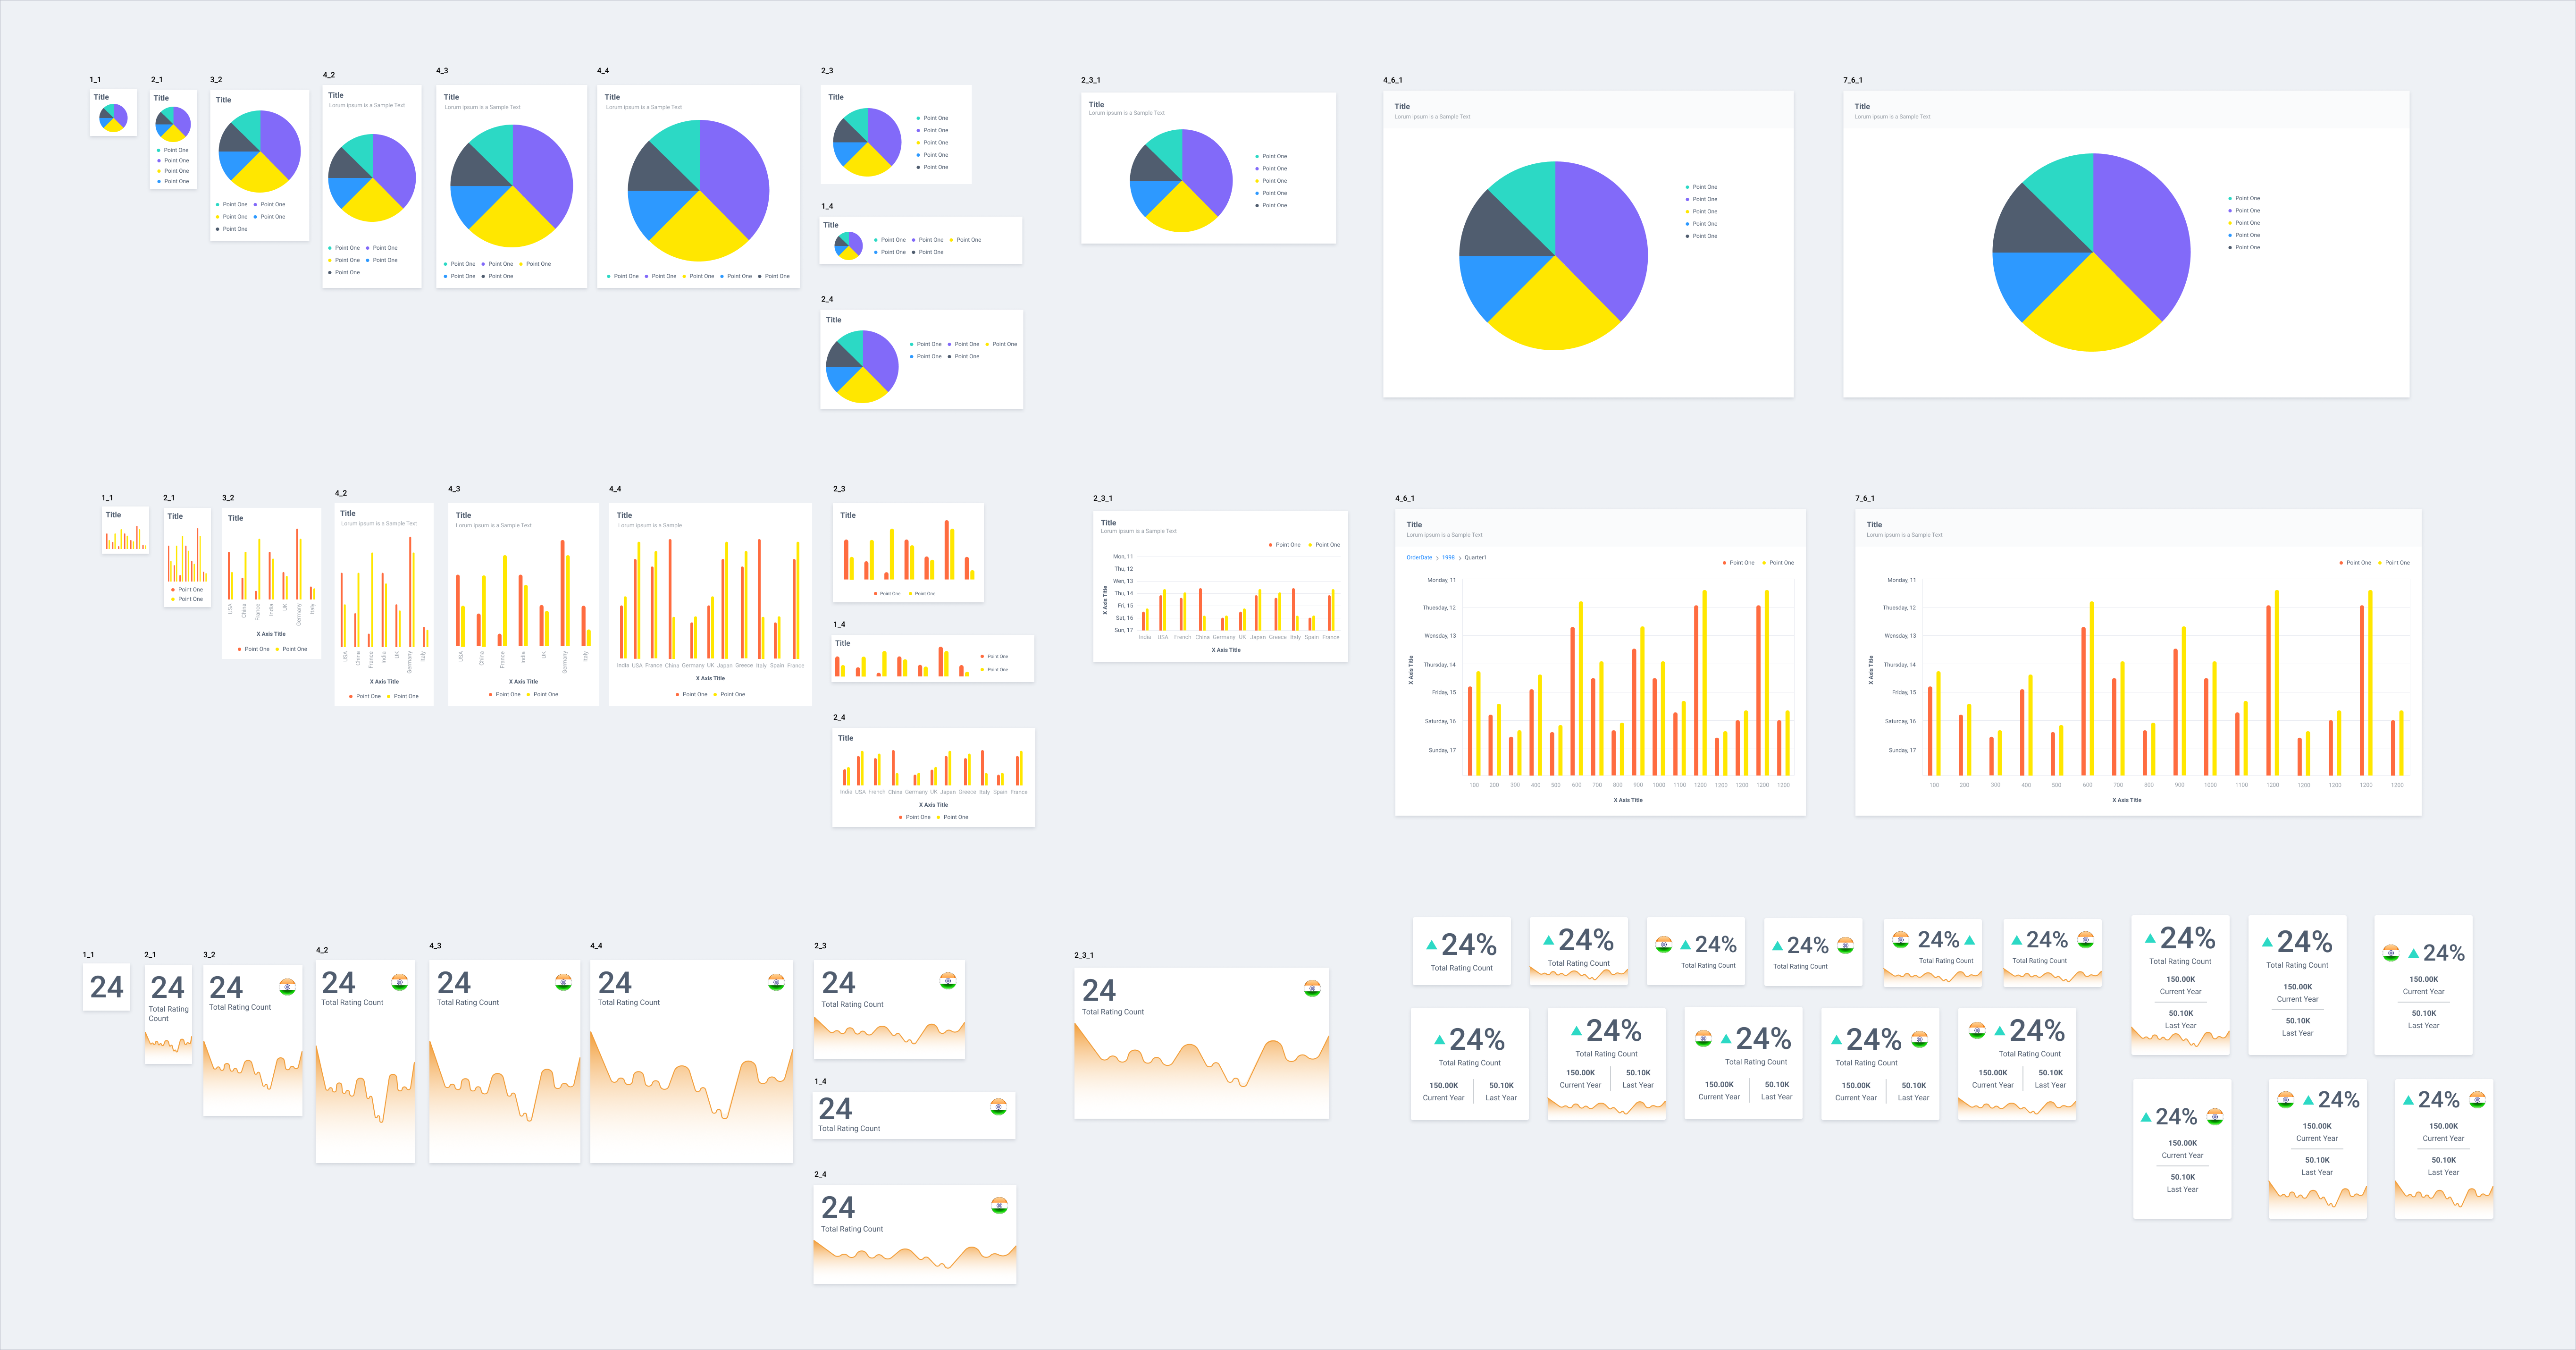Screen dimensions: 2576x1350
Task: Click 7_6_1 label above the bar chart
Action: point(1864,498)
